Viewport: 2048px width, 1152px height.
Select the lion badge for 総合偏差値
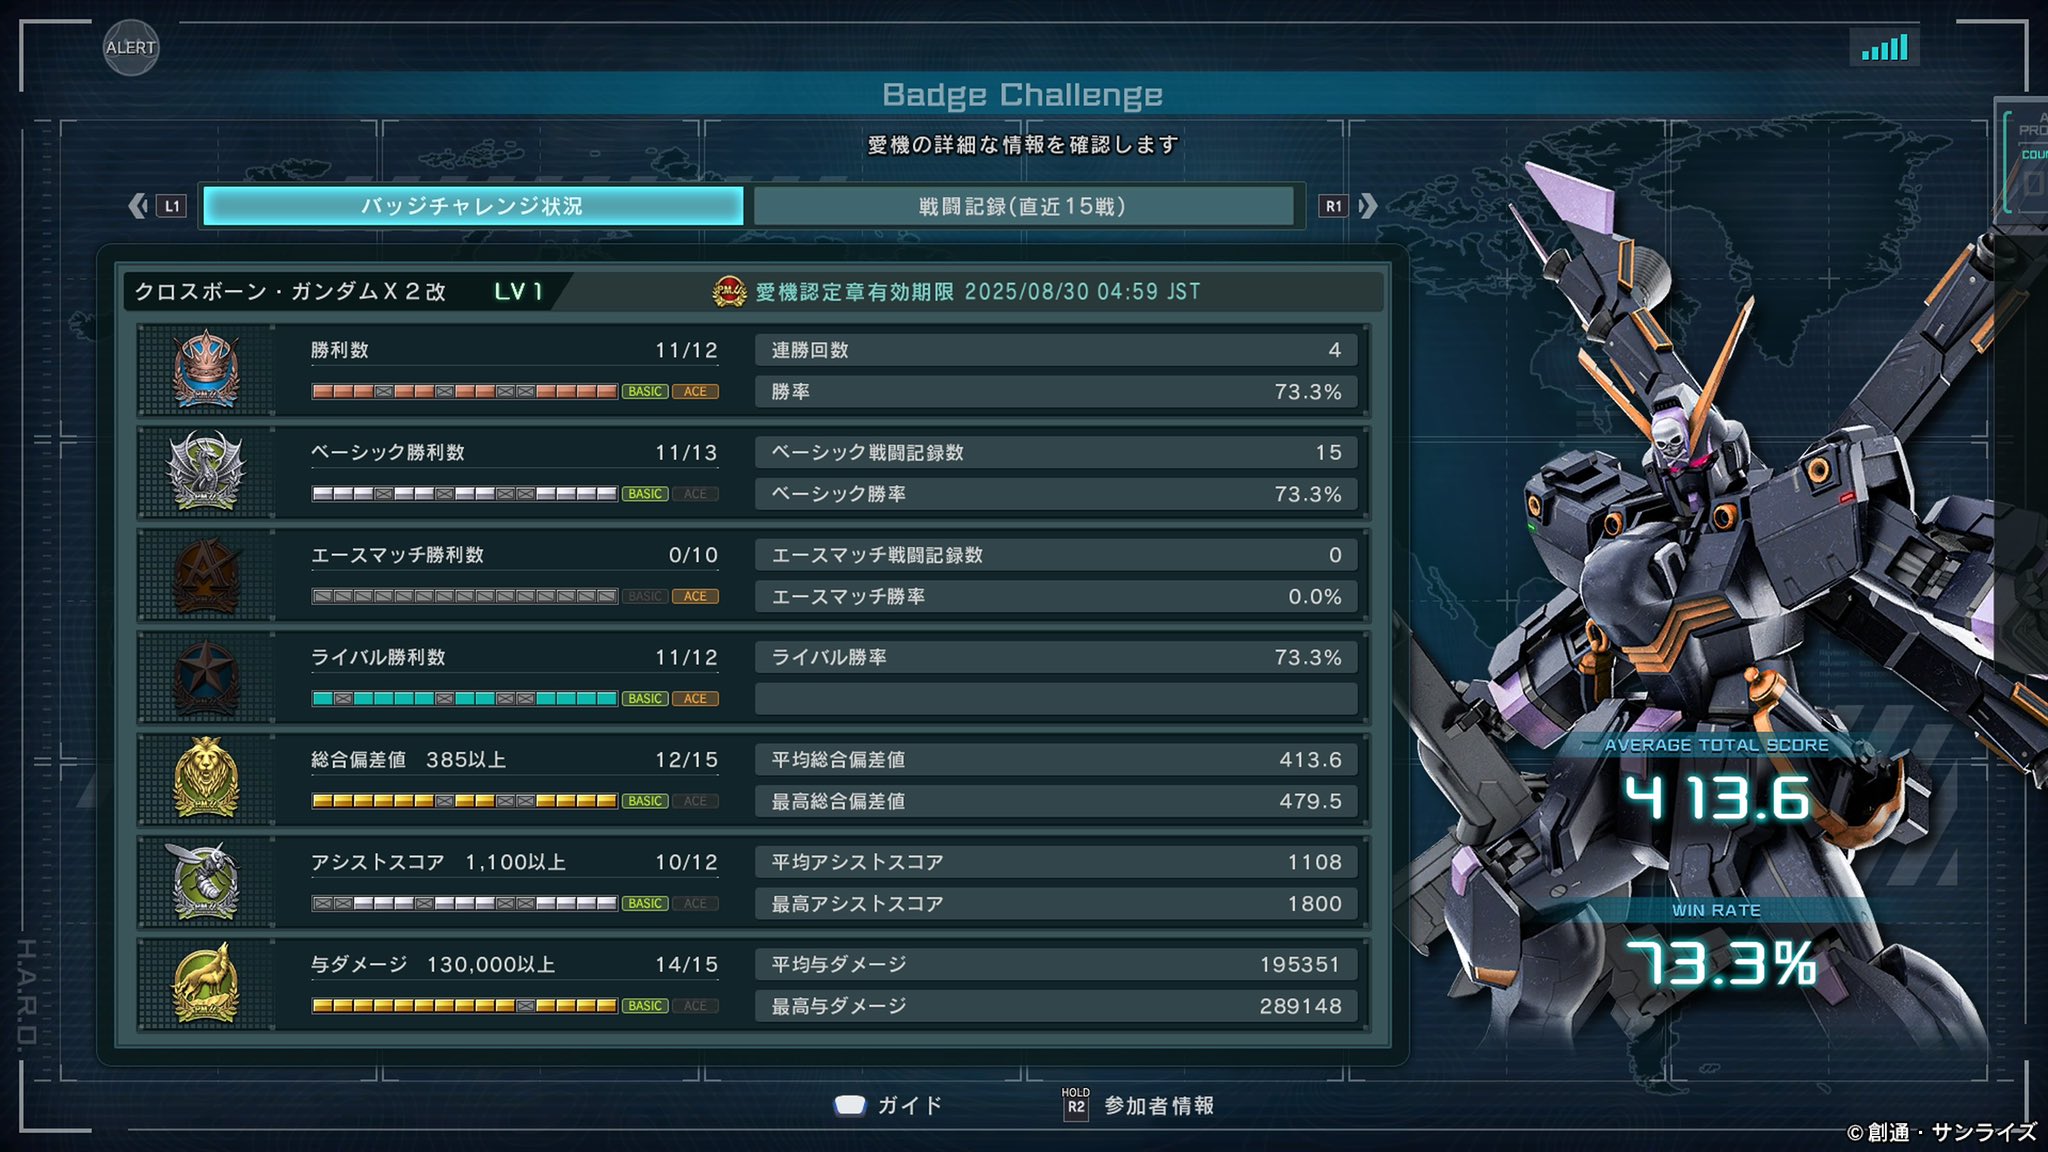click(x=205, y=778)
